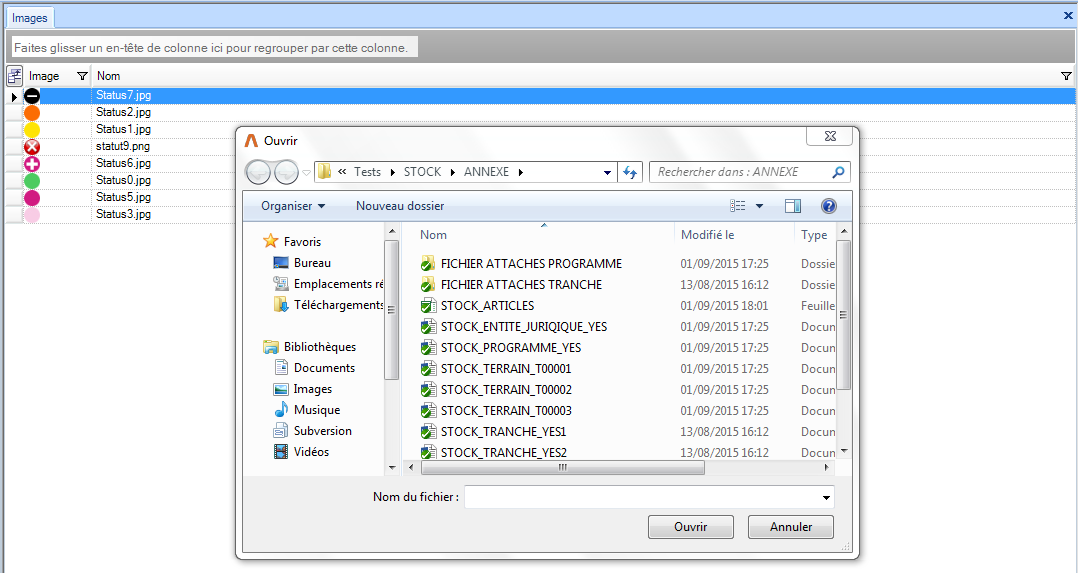Open the column chooser icon in grid header

coord(15,76)
